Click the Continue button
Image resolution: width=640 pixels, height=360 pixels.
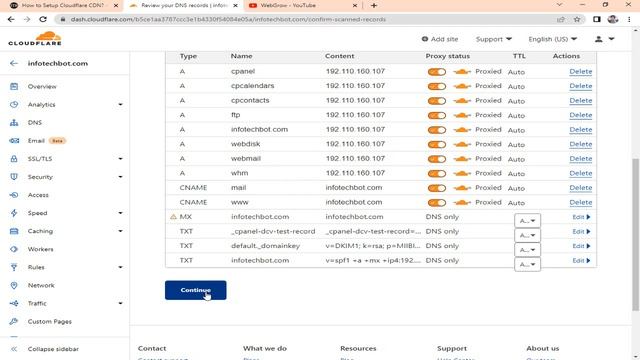click(196, 290)
